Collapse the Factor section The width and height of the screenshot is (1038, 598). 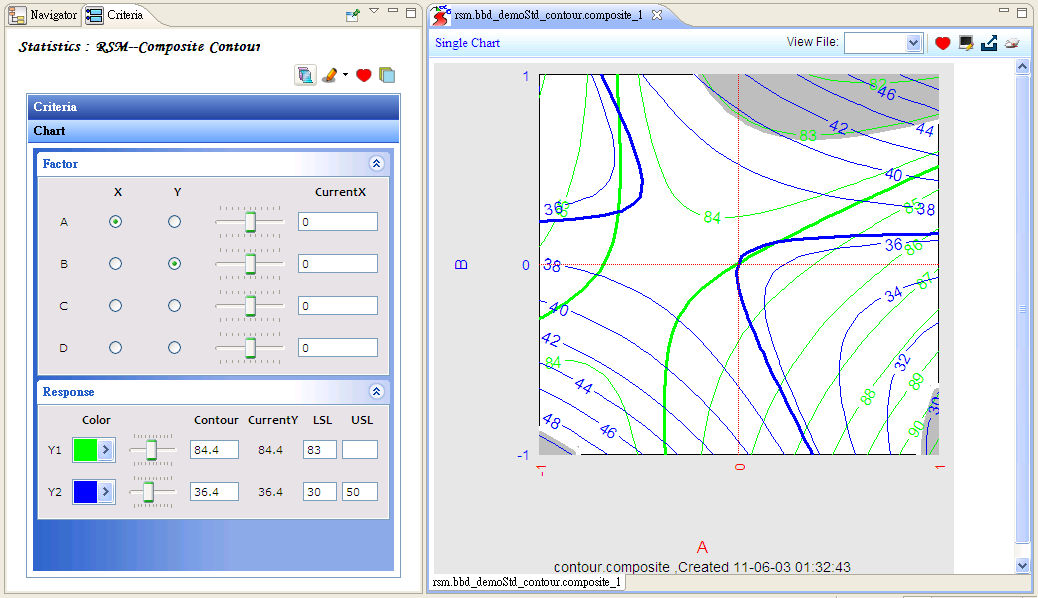(377, 164)
